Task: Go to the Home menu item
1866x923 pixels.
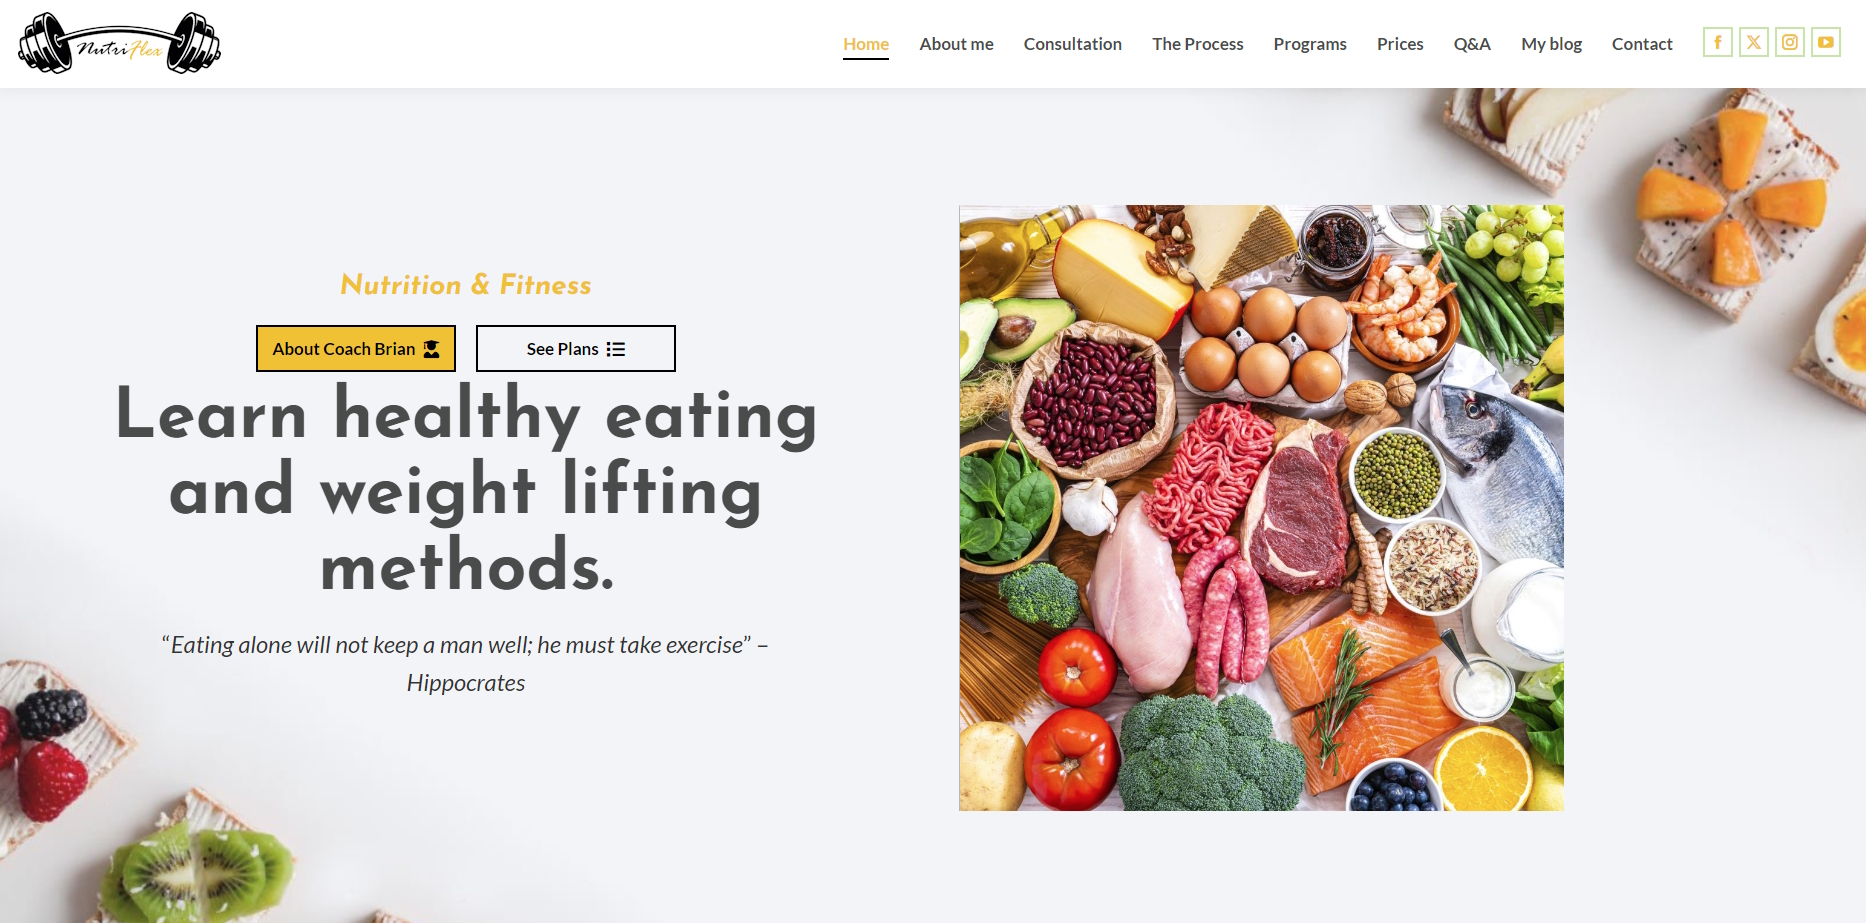Action: (x=866, y=44)
